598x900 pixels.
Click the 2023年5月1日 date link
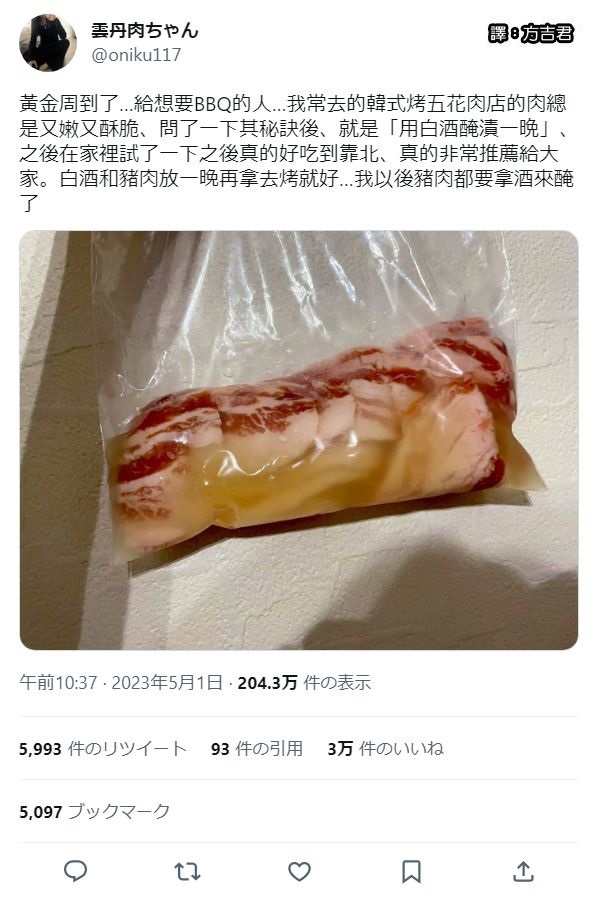pyautogui.click(x=167, y=682)
